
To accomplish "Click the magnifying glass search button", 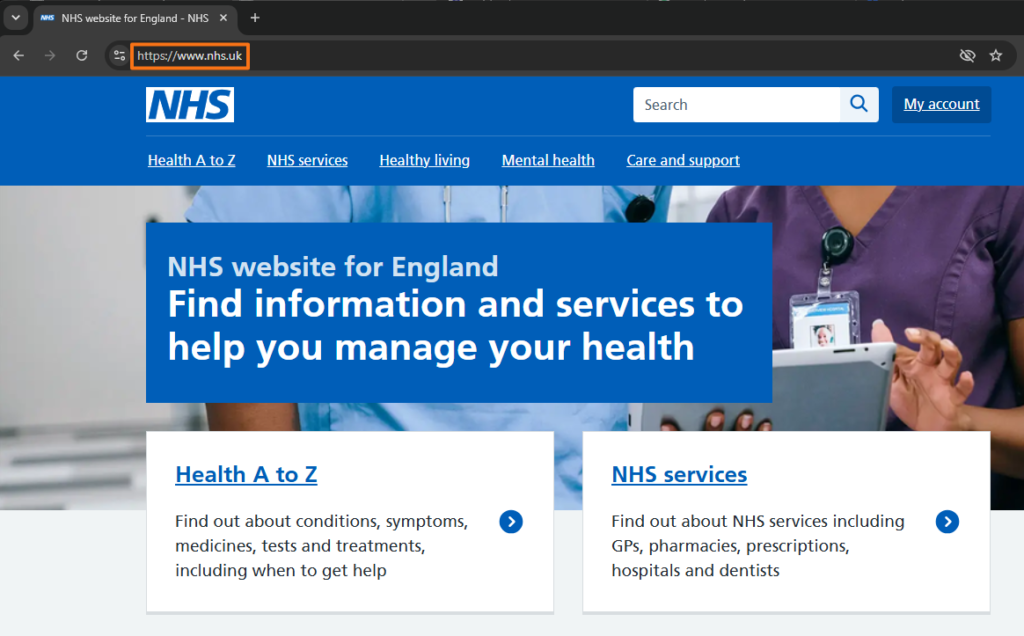I will [859, 104].
